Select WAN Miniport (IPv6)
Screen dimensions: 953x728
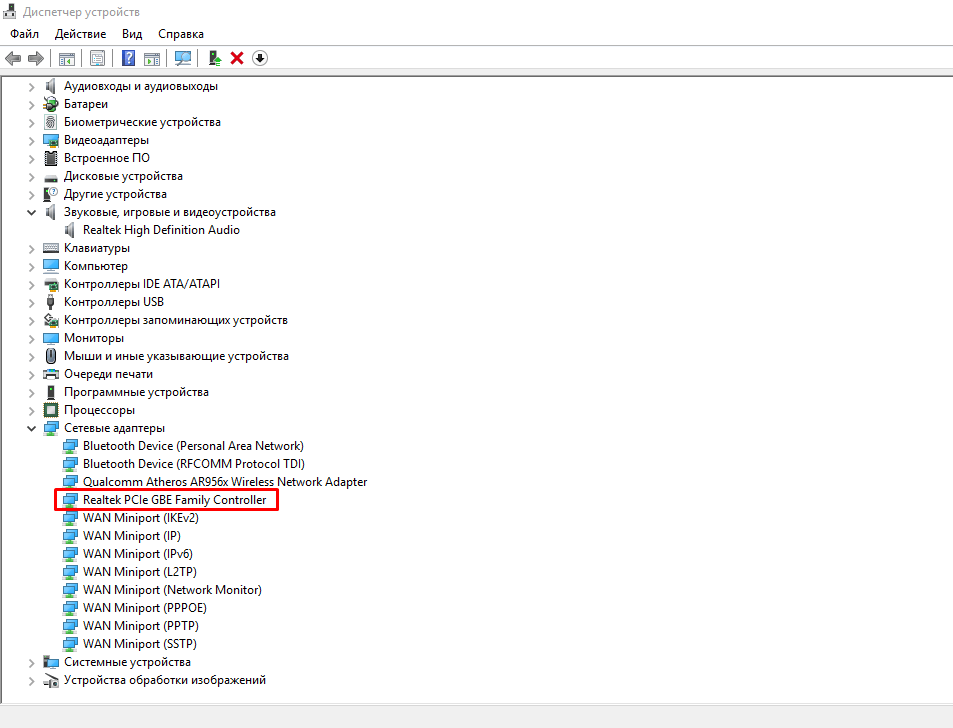coord(138,554)
